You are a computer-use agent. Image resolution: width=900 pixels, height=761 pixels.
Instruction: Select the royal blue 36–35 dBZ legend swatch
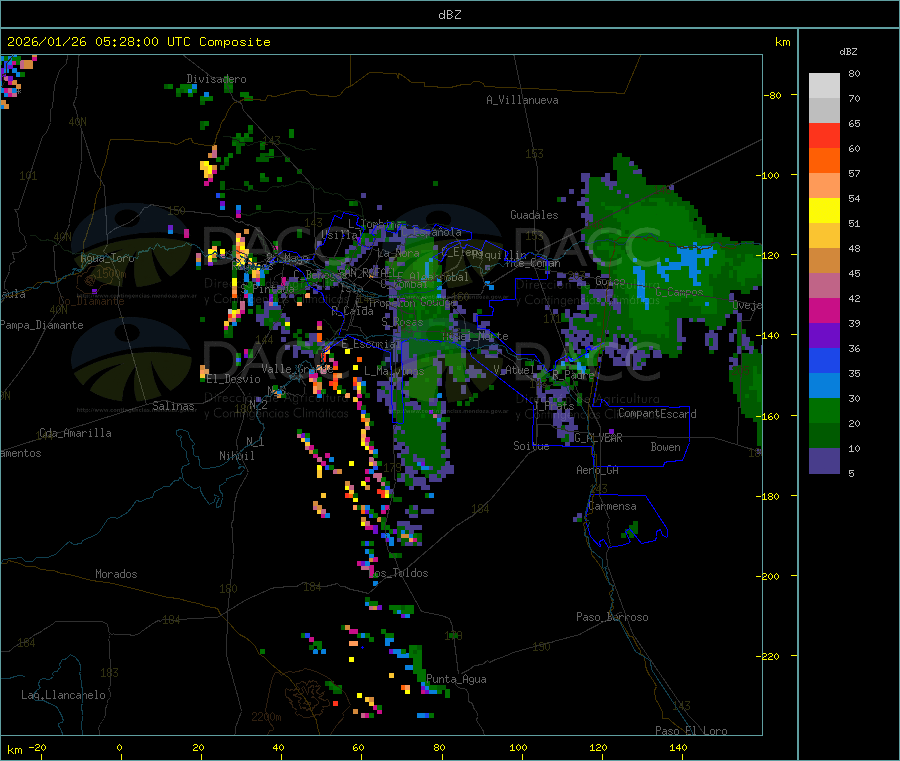click(x=824, y=360)
